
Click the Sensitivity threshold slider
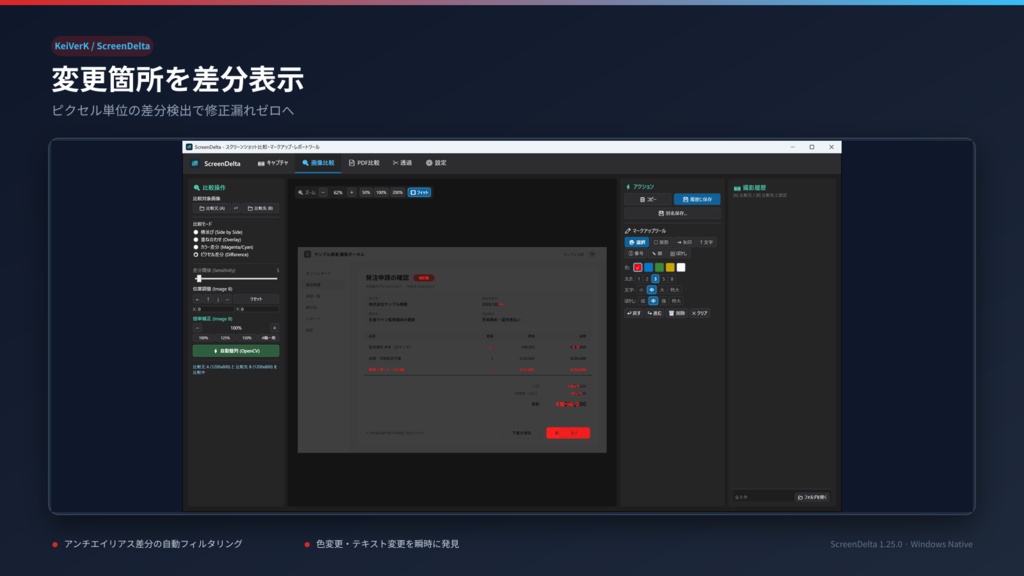(236, 279)
